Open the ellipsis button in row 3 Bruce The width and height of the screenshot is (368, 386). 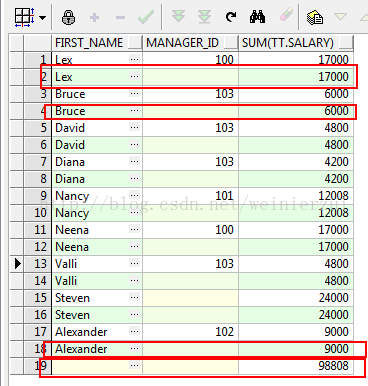(134, 93)
